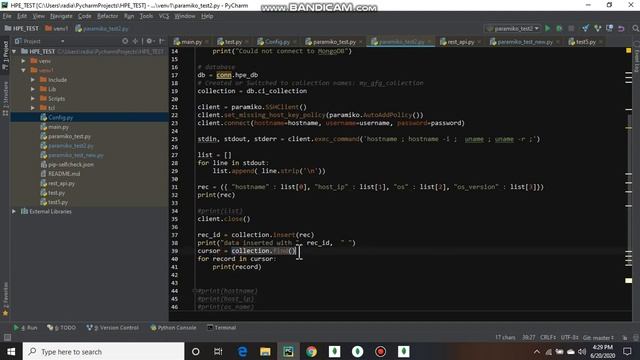
Task: Click the warning indicator at editor top-right
Action: click(x=629, y=51)
